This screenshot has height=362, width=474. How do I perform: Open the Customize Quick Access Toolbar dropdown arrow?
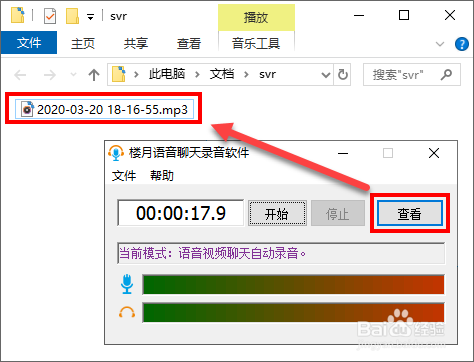(x=90, y=17)
